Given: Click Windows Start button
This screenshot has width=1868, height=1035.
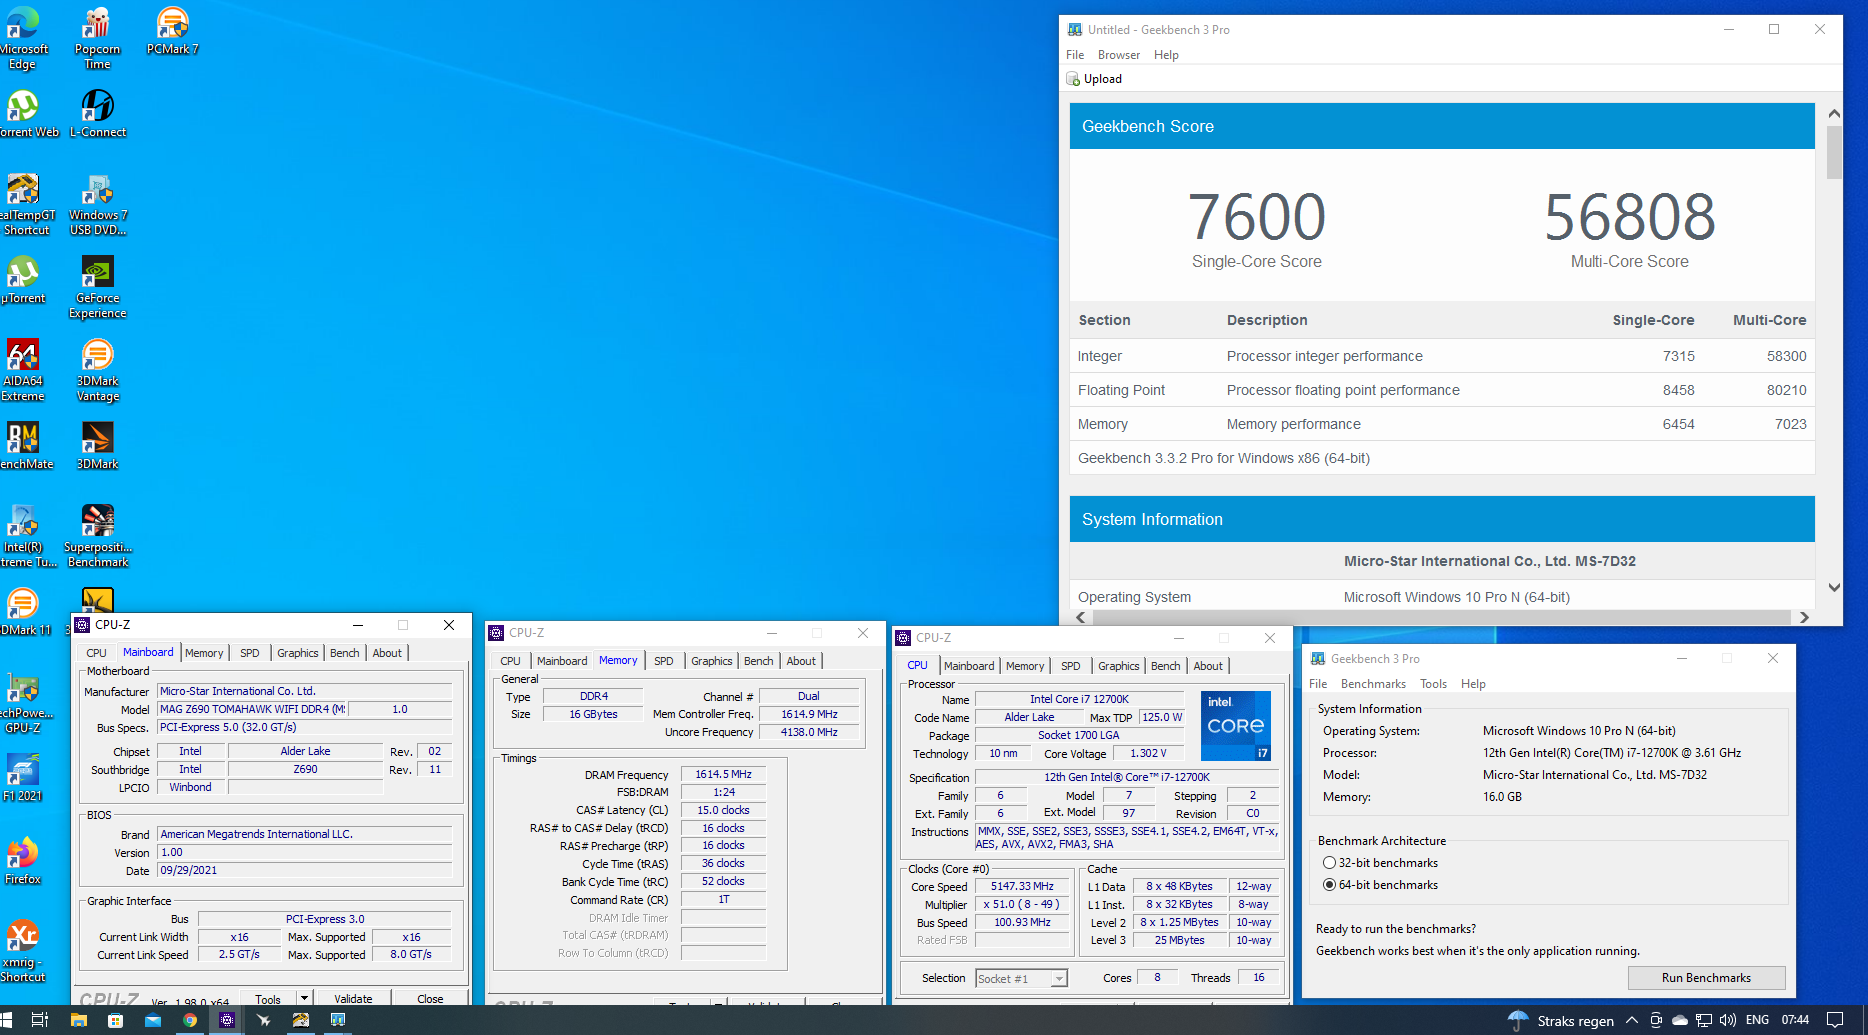Looking at the screenshot, I should (6, 1020).
